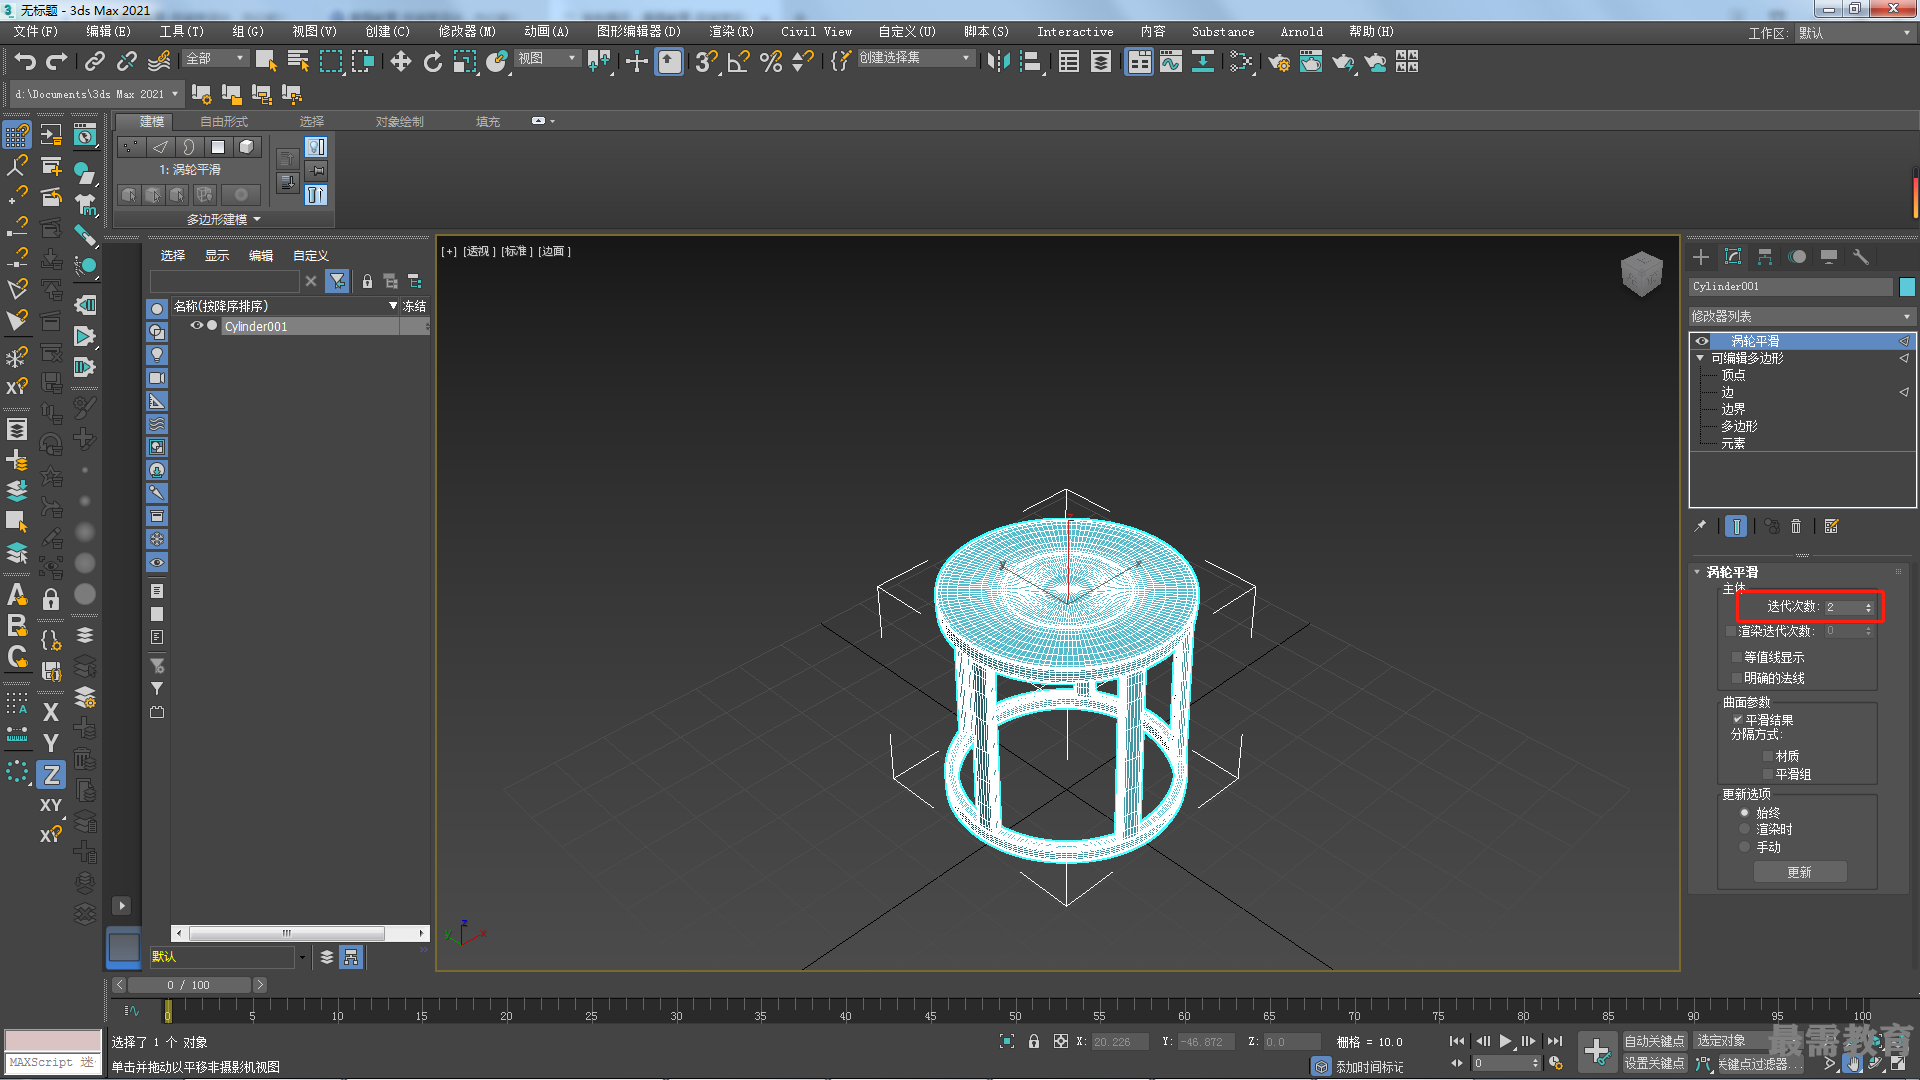This screenshot has width=1920, height=1080.
Task: Switch to the 对象绘制 ribbon tab
Action: 400,122
